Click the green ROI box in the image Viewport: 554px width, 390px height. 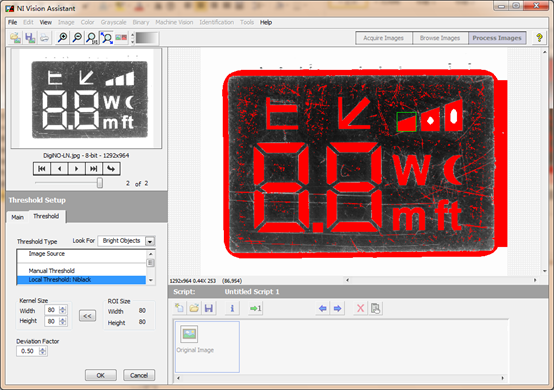(x=406, y=122)
